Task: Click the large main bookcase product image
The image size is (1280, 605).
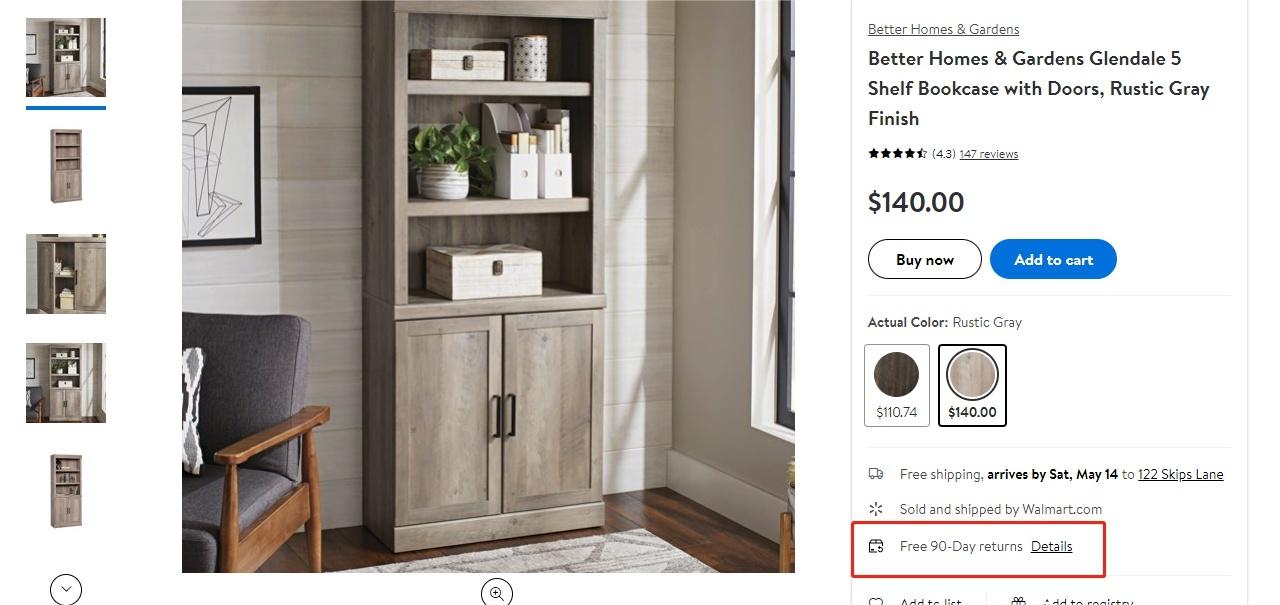Action: (x=488, y=286)
